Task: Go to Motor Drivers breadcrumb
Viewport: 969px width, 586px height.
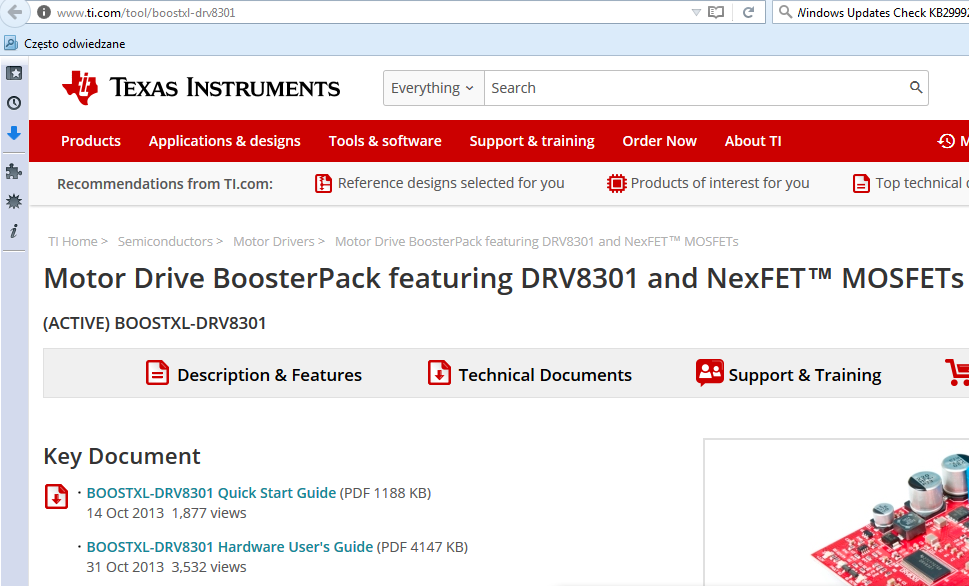Action: point(274,242)
